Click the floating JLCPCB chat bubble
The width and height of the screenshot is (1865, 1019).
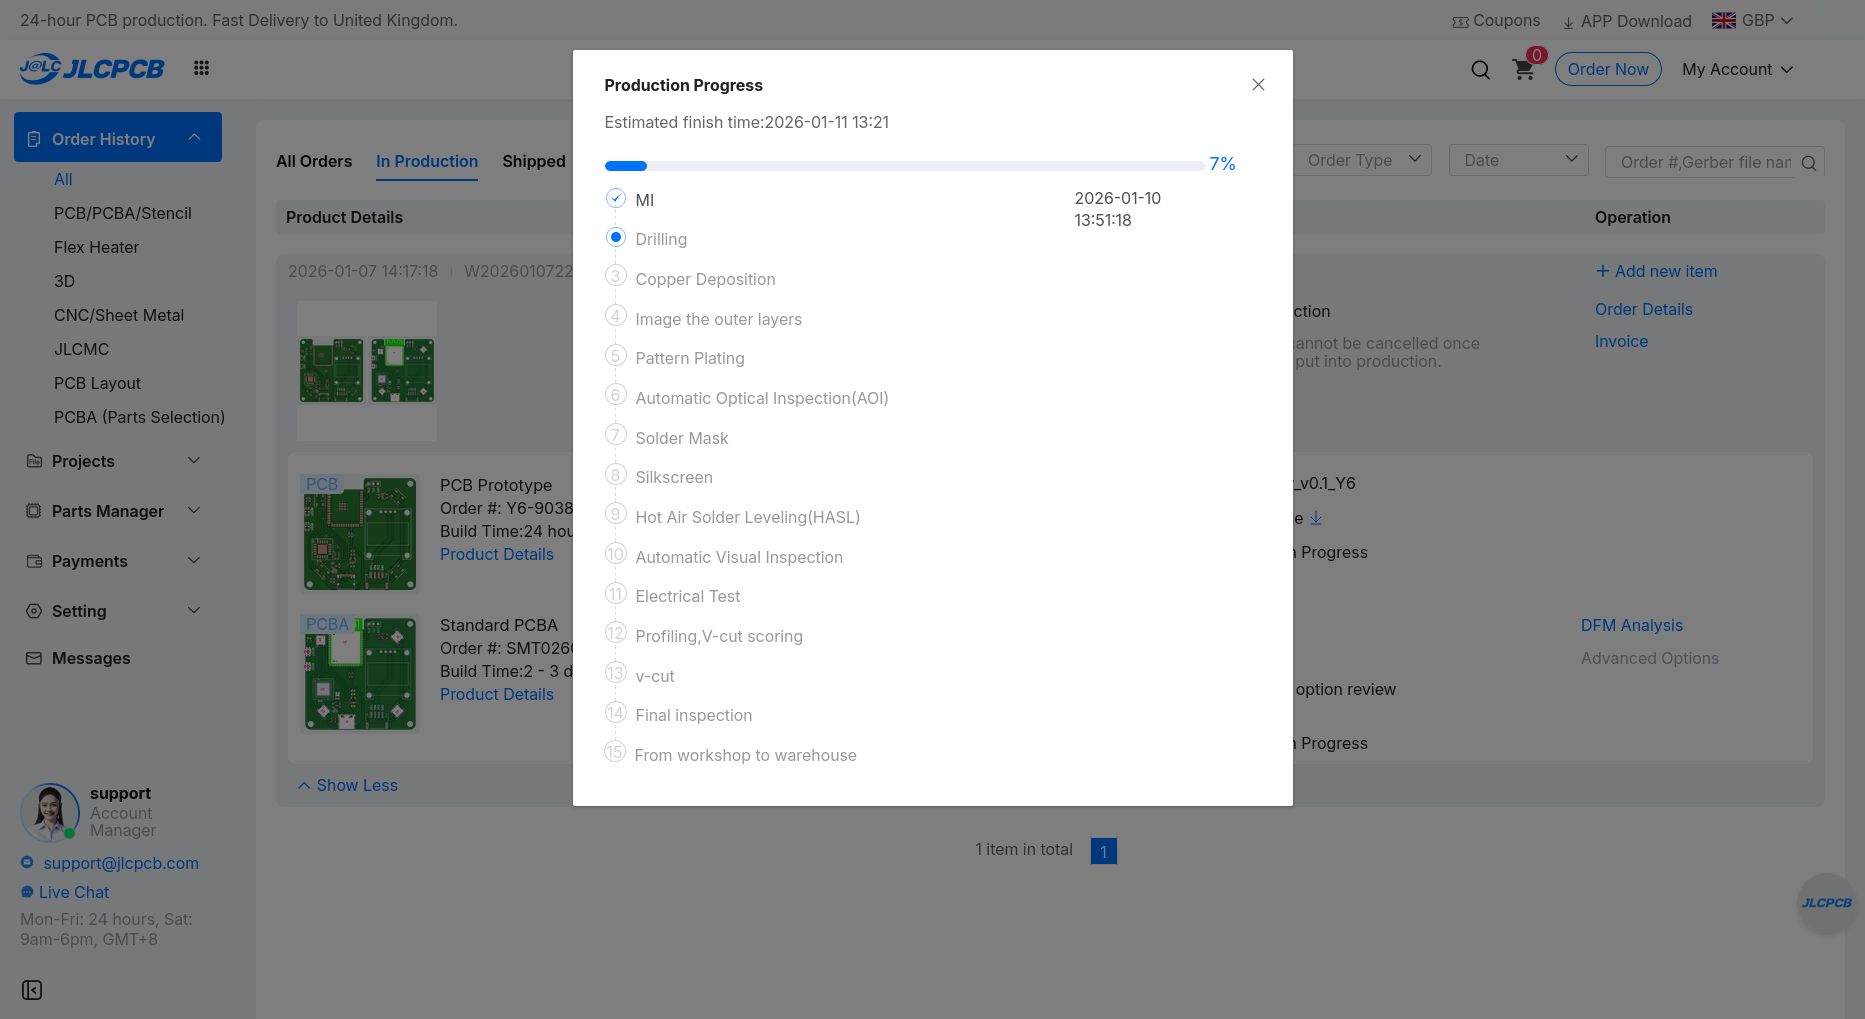point(1826,903)
